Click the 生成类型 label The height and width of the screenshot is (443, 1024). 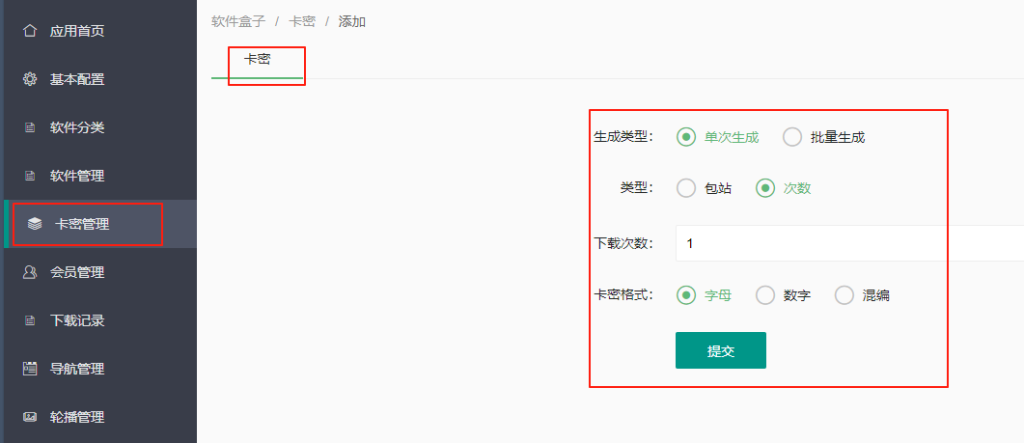pos(623,137)
